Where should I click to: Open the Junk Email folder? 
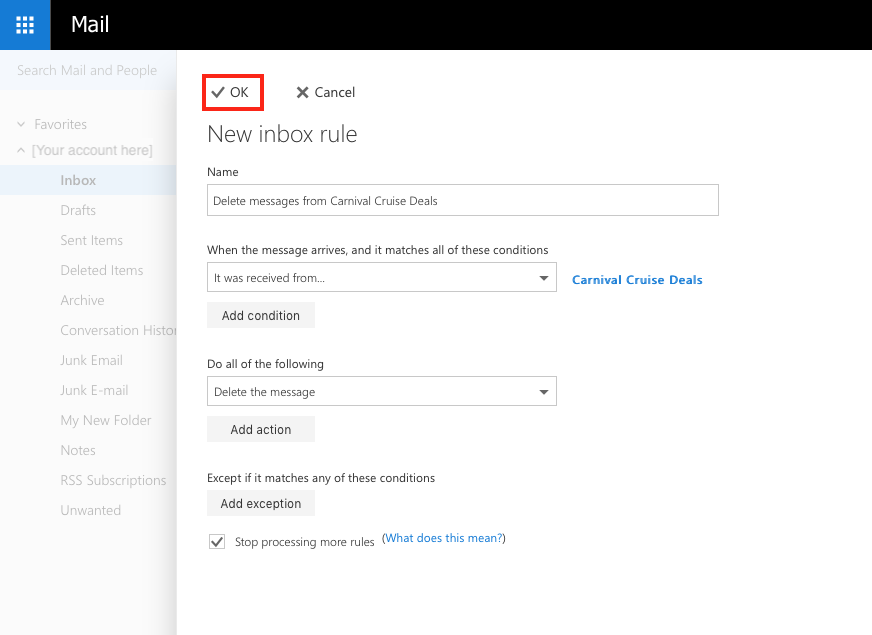(91, 361)
